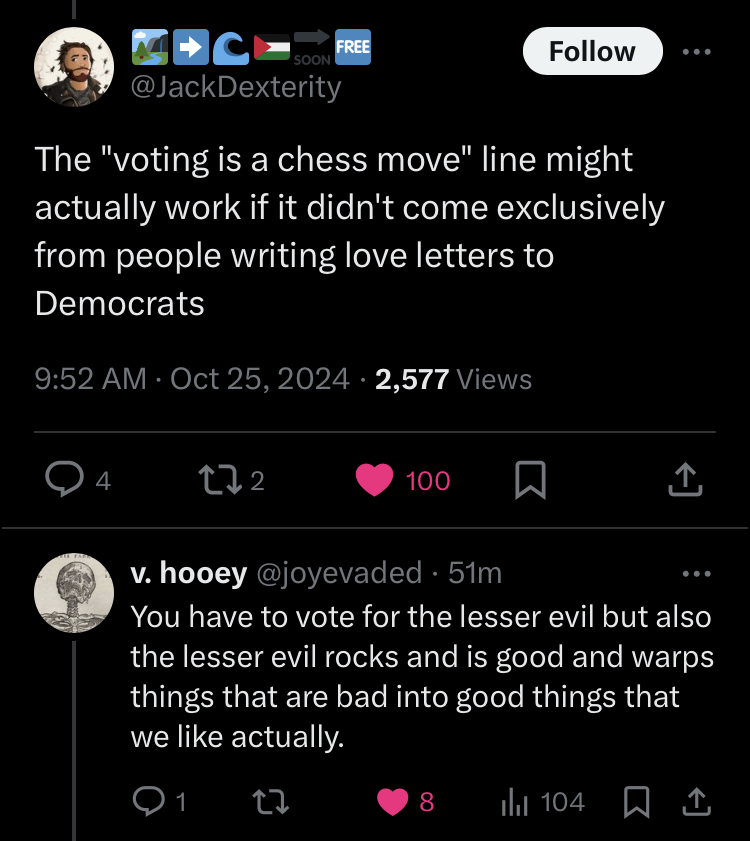The image size is (750, 841).
Task: Open the 9:52 AM Oct 25, 2024 timestamp
Action: (x=192, y=379)
